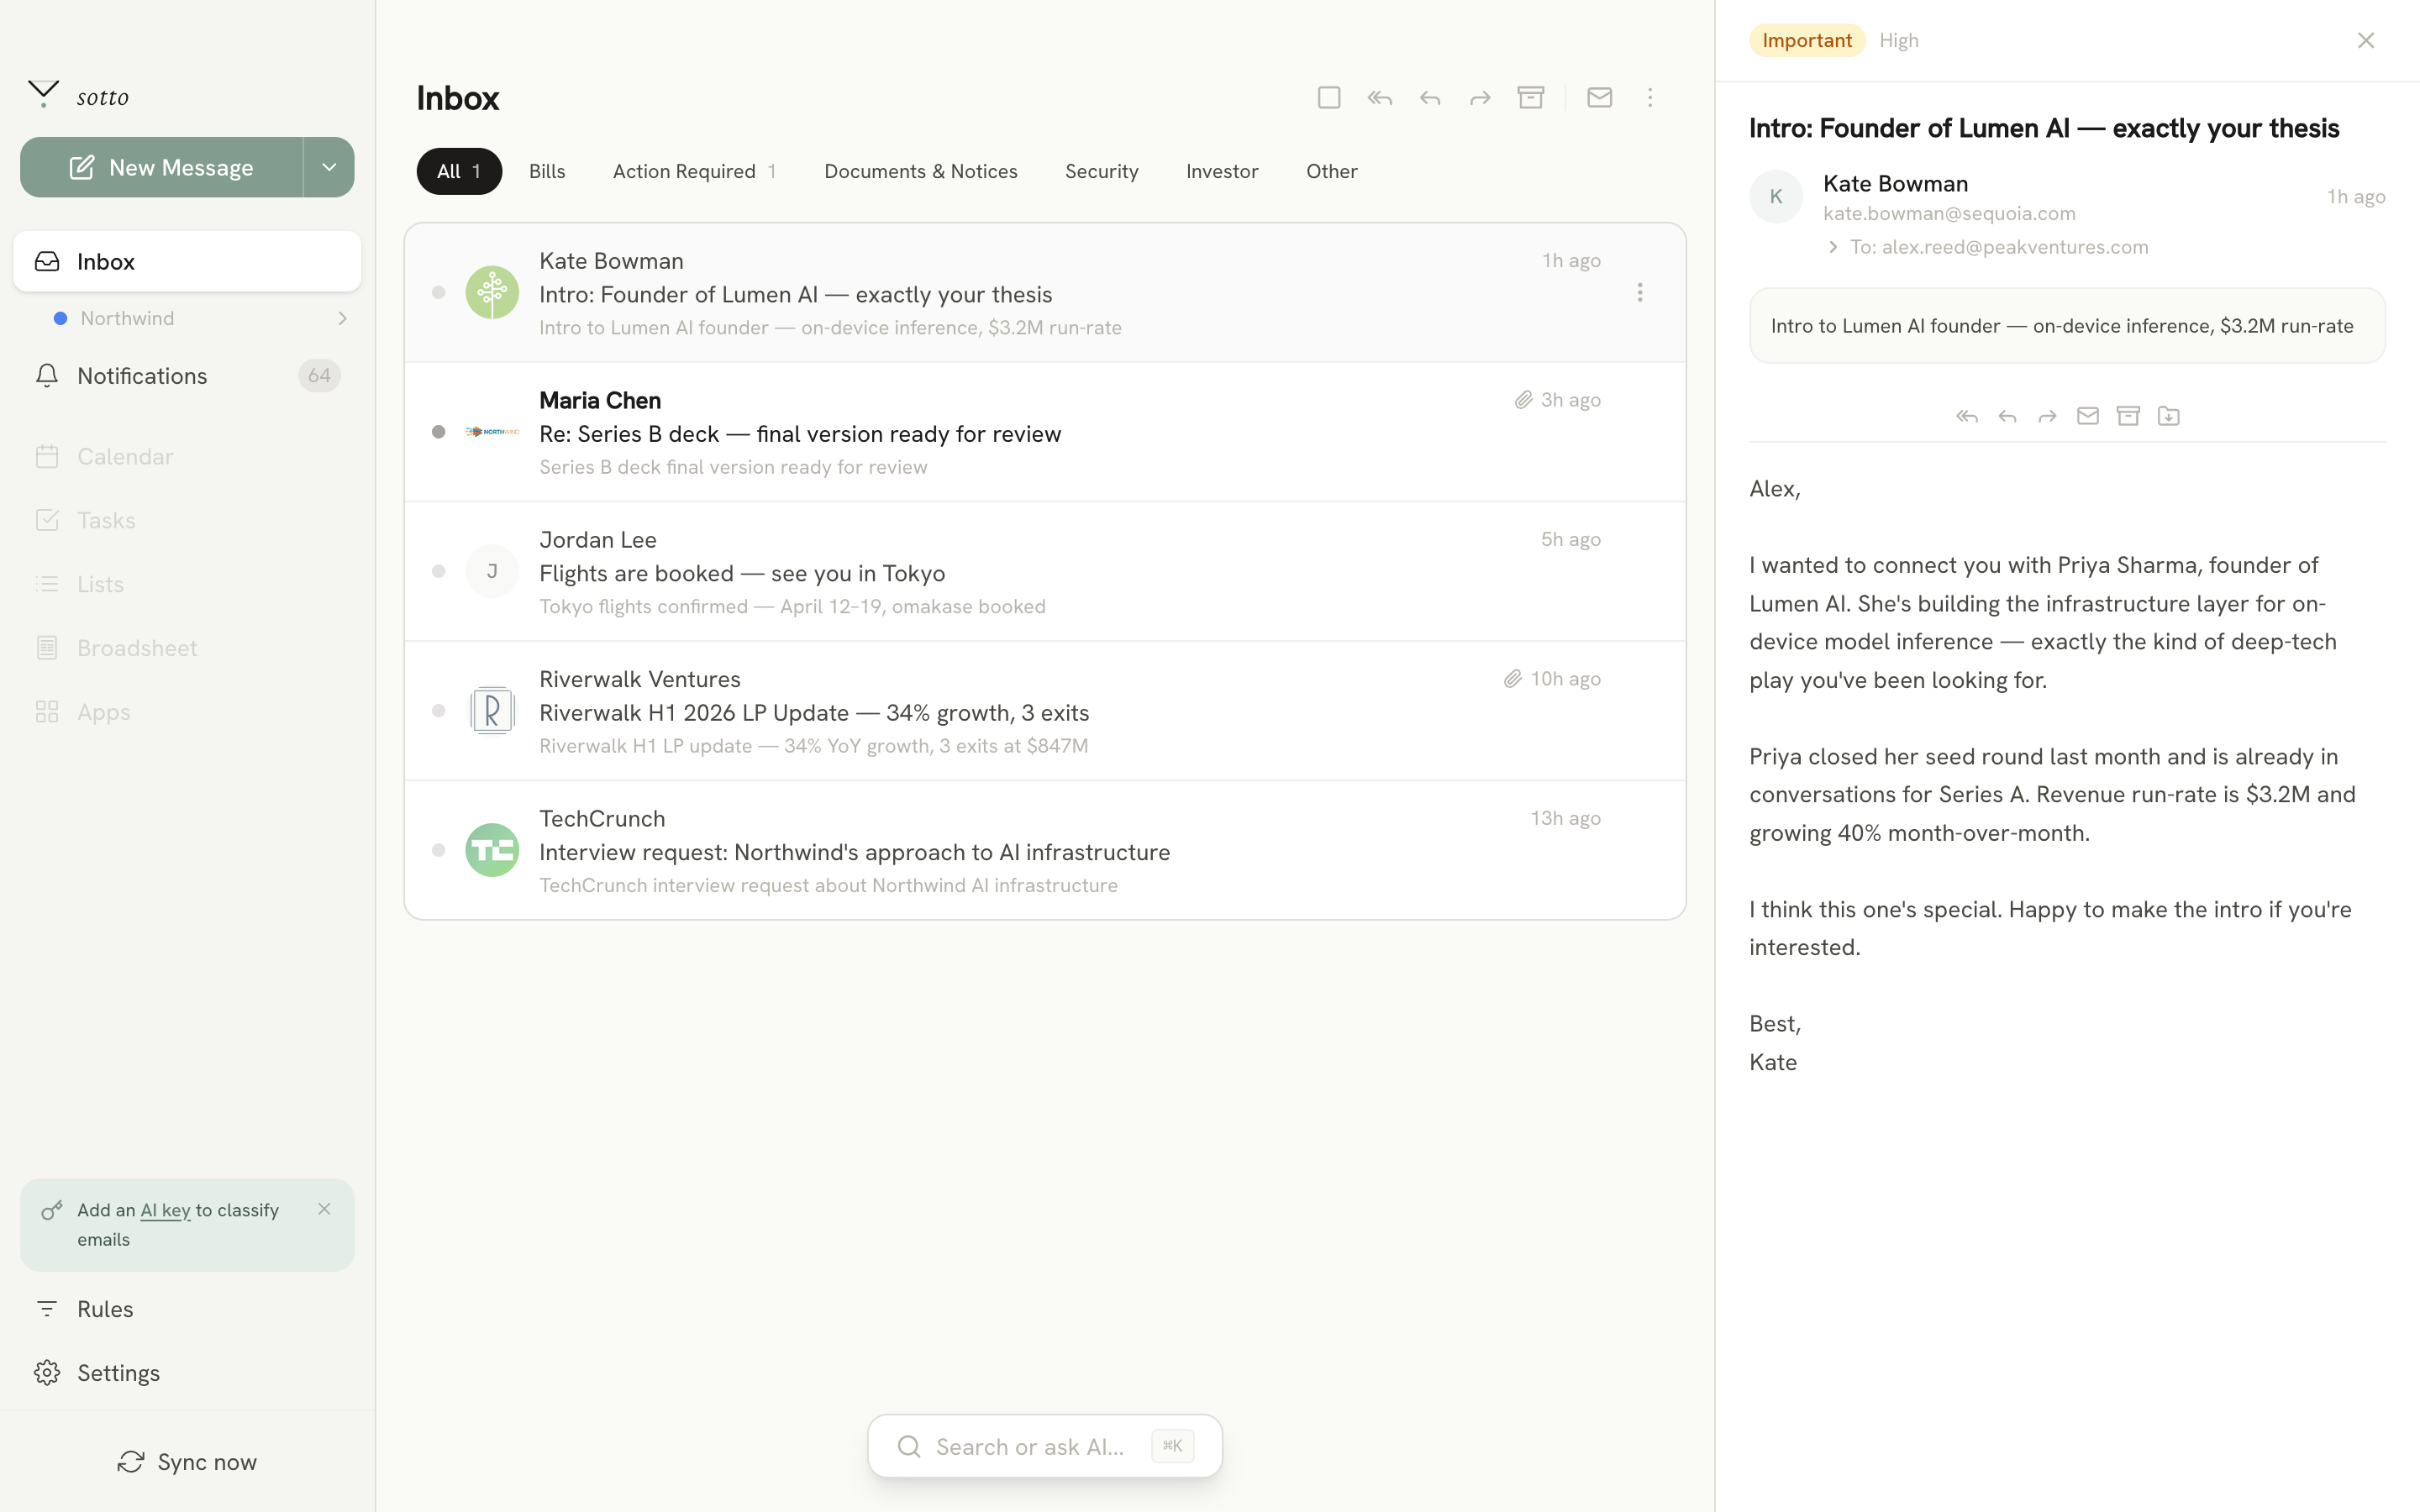Open the Apps section in the sidebar
Viewport: 2420px width, 1512px height.
pos(103,711)
